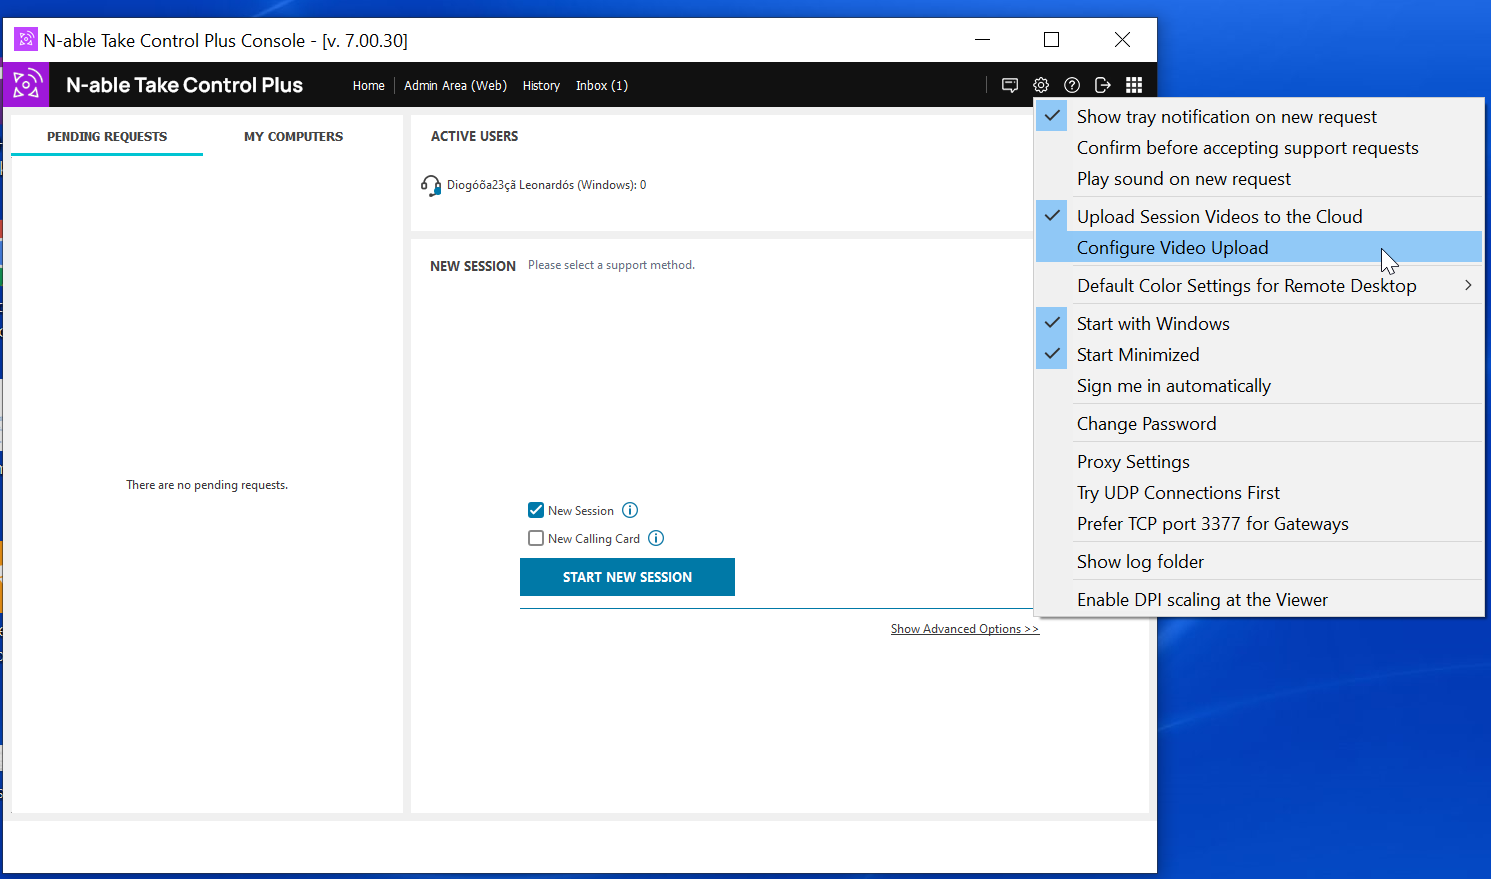Click the info icon beside New Calling Card
The image size is (1491, 879).
(657, 538)
